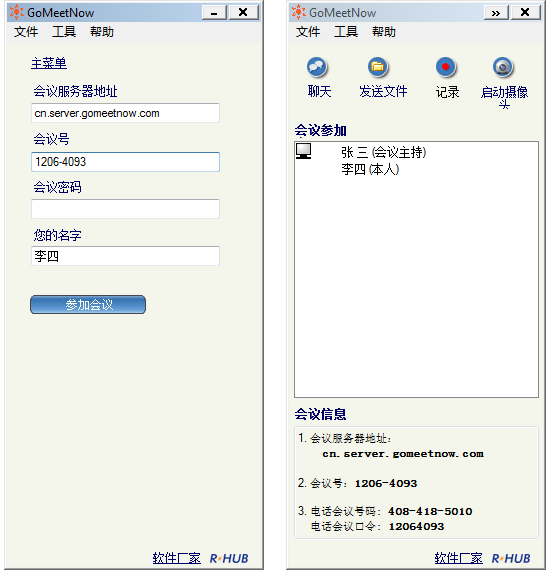This screenshot has width=549, height=572.
Task: Expand the right window with the » button
Action: (496, 13)
